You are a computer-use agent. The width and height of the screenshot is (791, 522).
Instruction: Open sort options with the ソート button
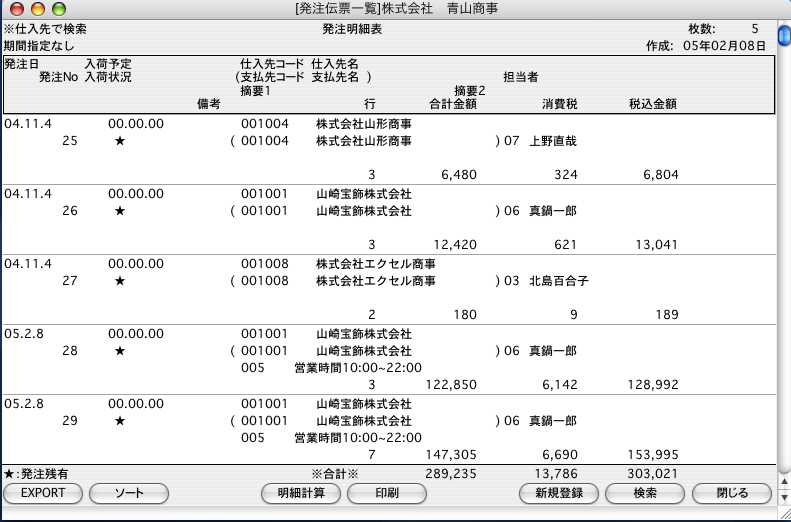pos(128,493)
